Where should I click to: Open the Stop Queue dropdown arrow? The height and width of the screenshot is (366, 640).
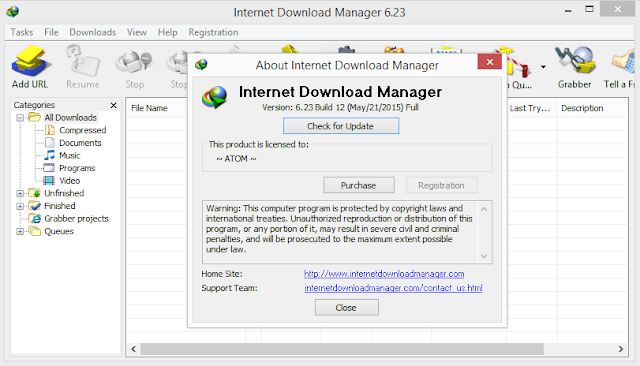click(x=543, y=67)
